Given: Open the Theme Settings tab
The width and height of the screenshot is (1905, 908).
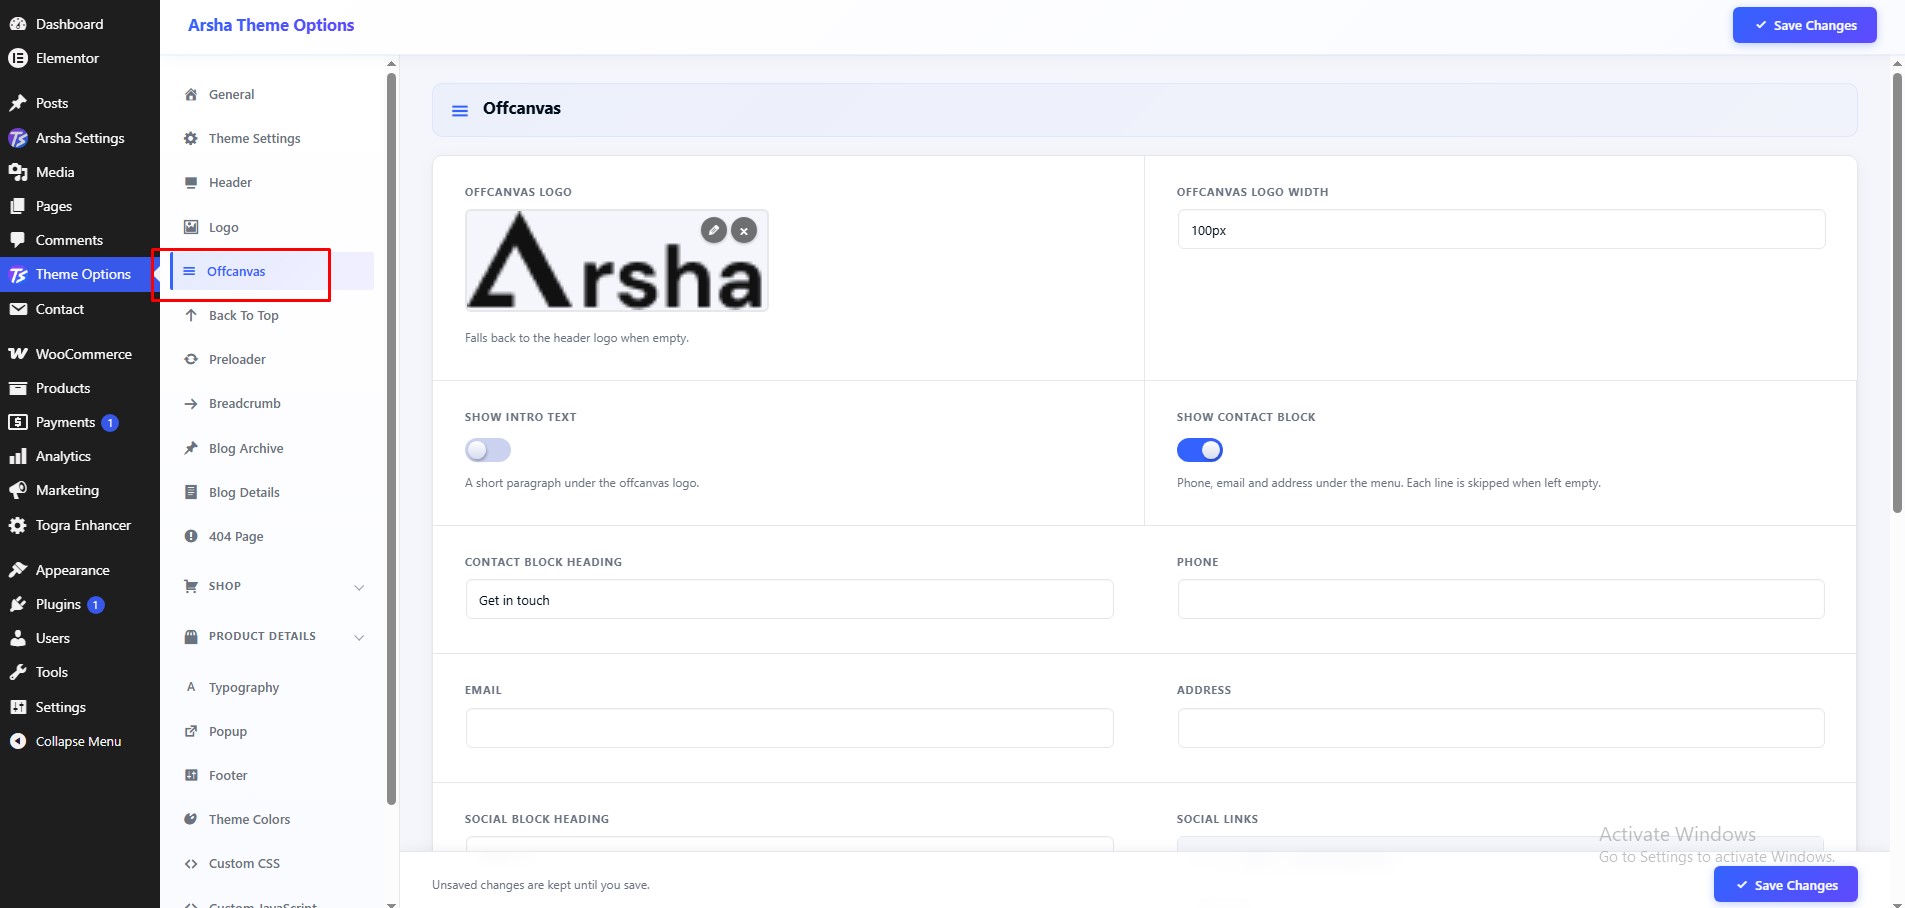Looking at the screenshot, I should (272, 138).
